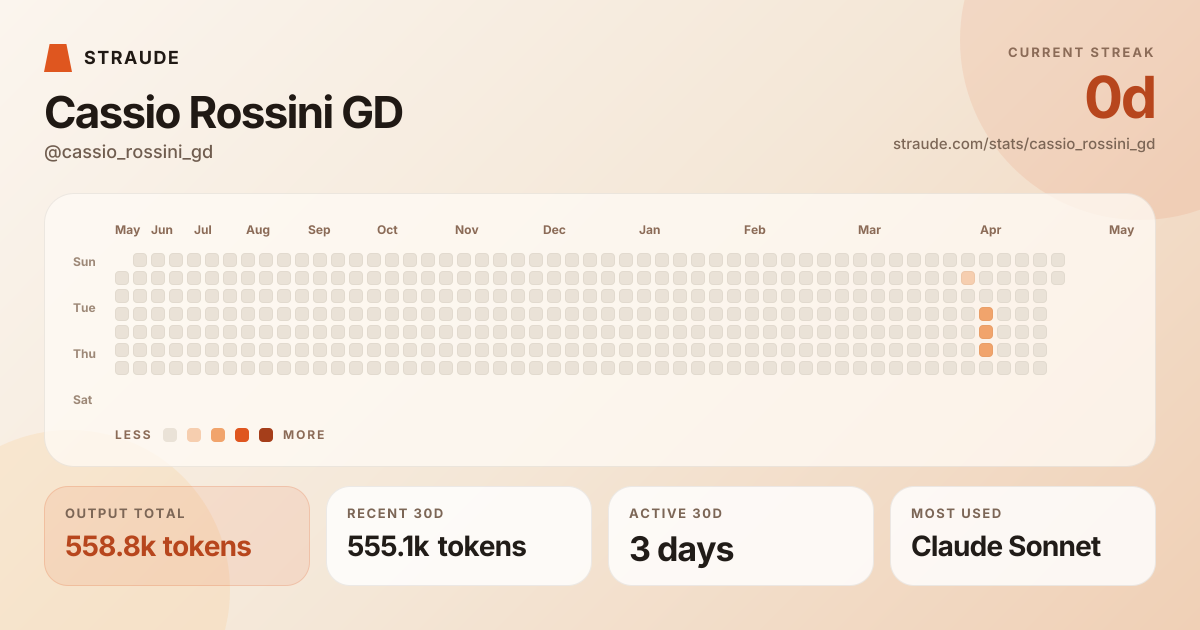Select the medium orange legend swatch
Image resolution: width=1200 pixels, height=630 pixels.
(218, 435)
